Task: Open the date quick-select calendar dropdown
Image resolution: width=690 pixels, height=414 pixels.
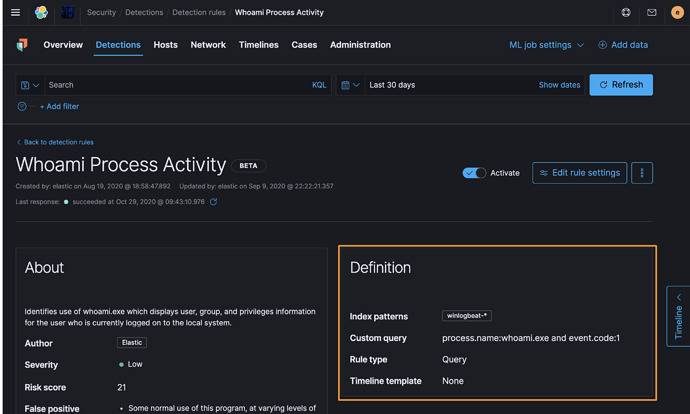Action: 349,85
